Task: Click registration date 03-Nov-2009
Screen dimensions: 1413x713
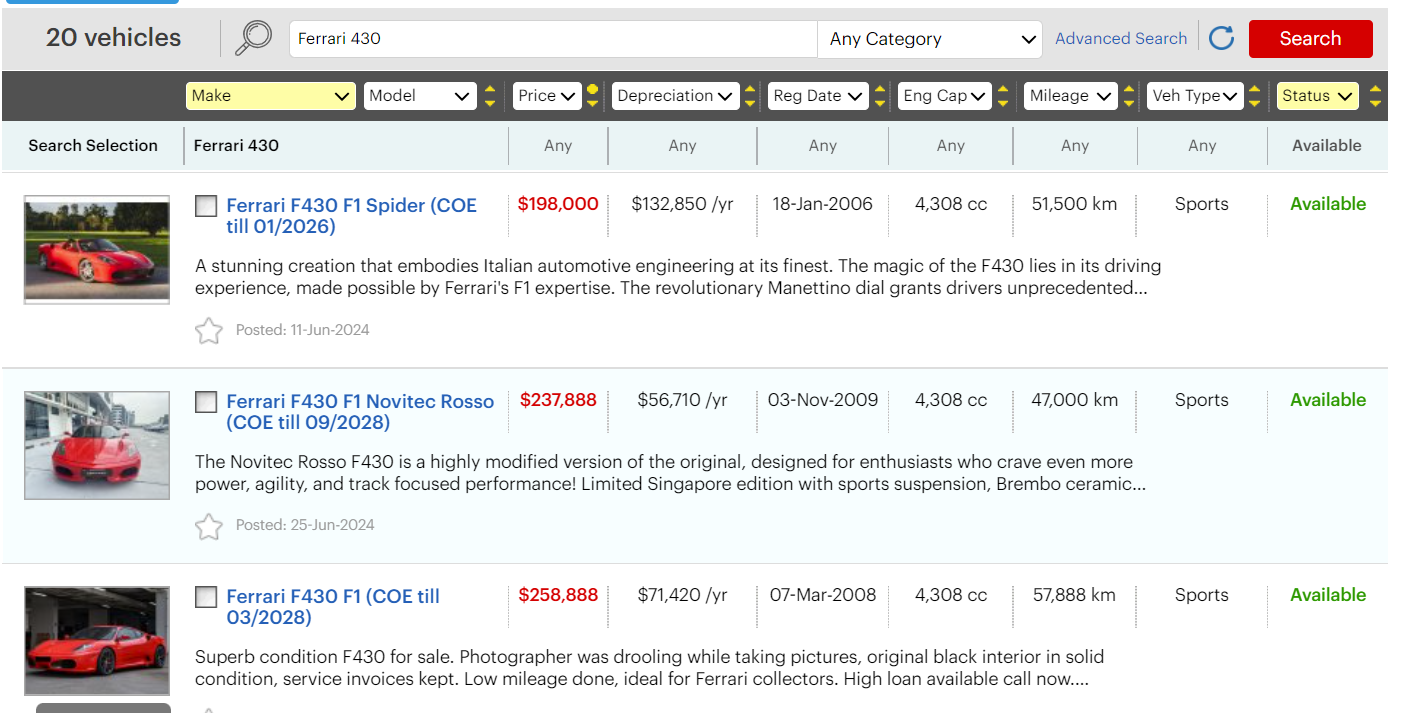Action: coord(823,400)
